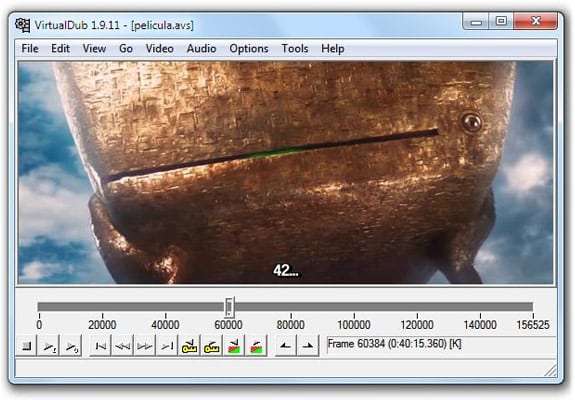Scan backward for previous scene change

(x=234, y=345)
